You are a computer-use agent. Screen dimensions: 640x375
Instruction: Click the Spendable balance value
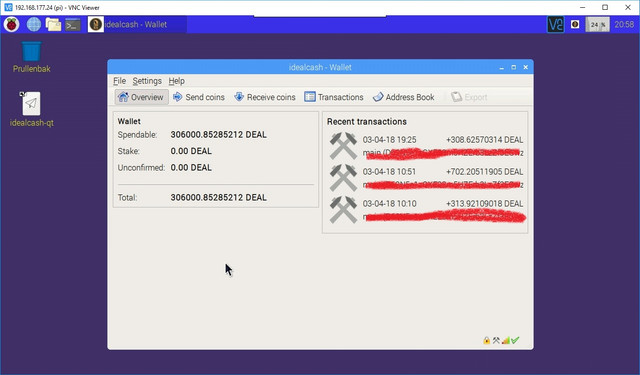218,135
